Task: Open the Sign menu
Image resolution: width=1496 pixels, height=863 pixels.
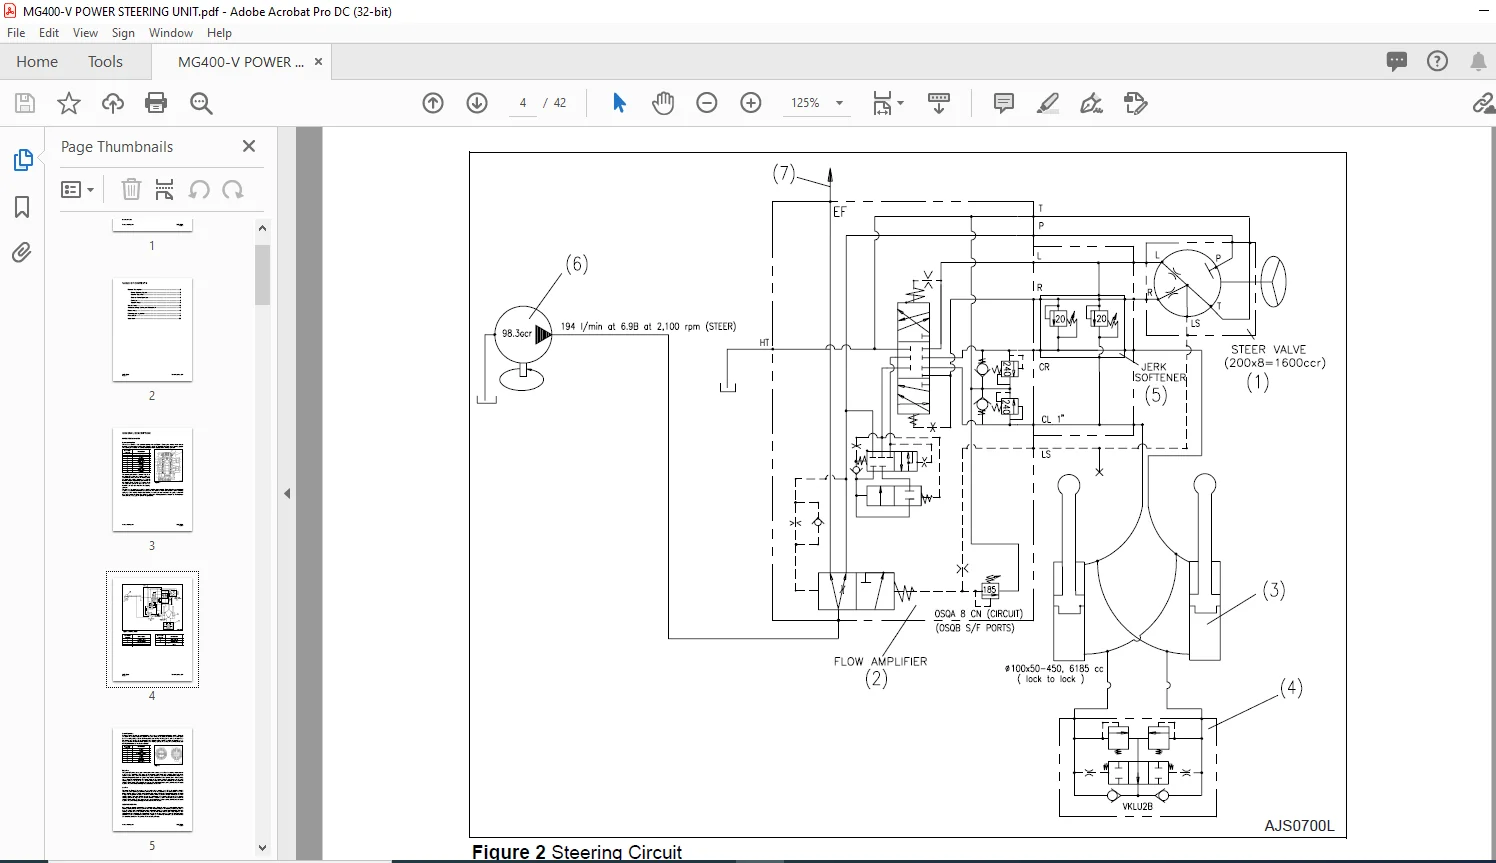Action: pyautogui.click(x=123, y=33)
